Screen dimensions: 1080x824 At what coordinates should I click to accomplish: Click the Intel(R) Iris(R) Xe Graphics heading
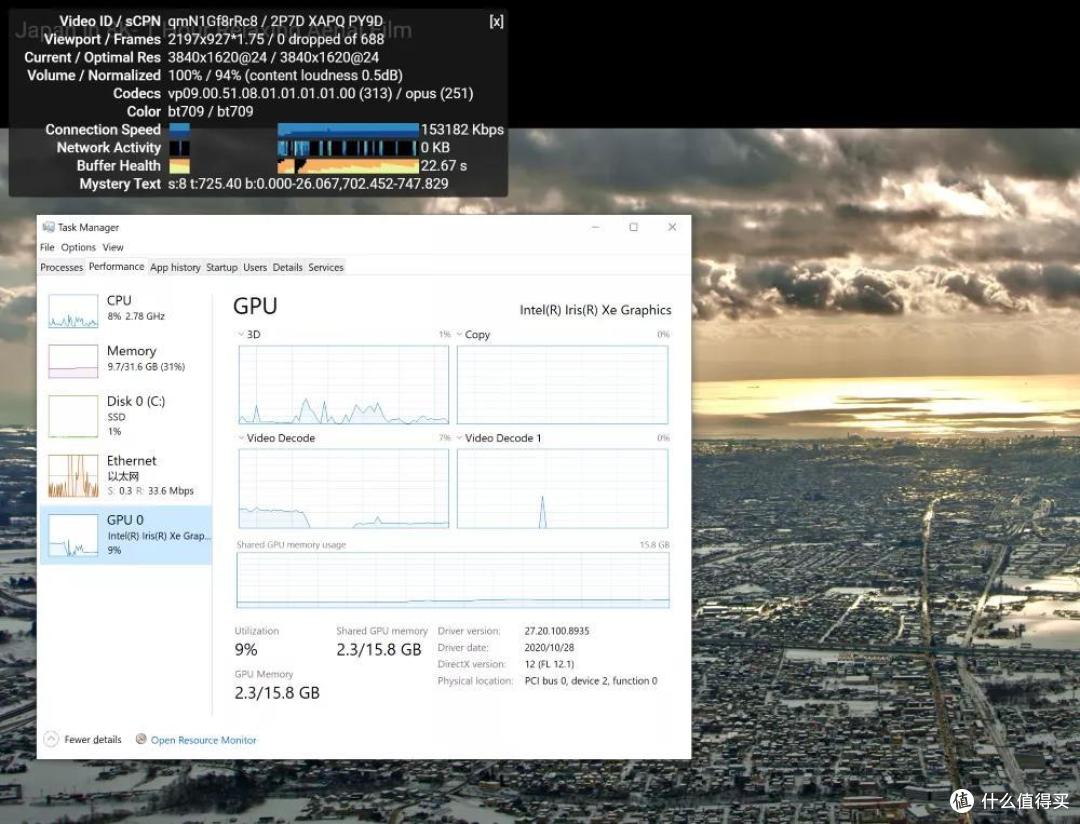[595, 310]
